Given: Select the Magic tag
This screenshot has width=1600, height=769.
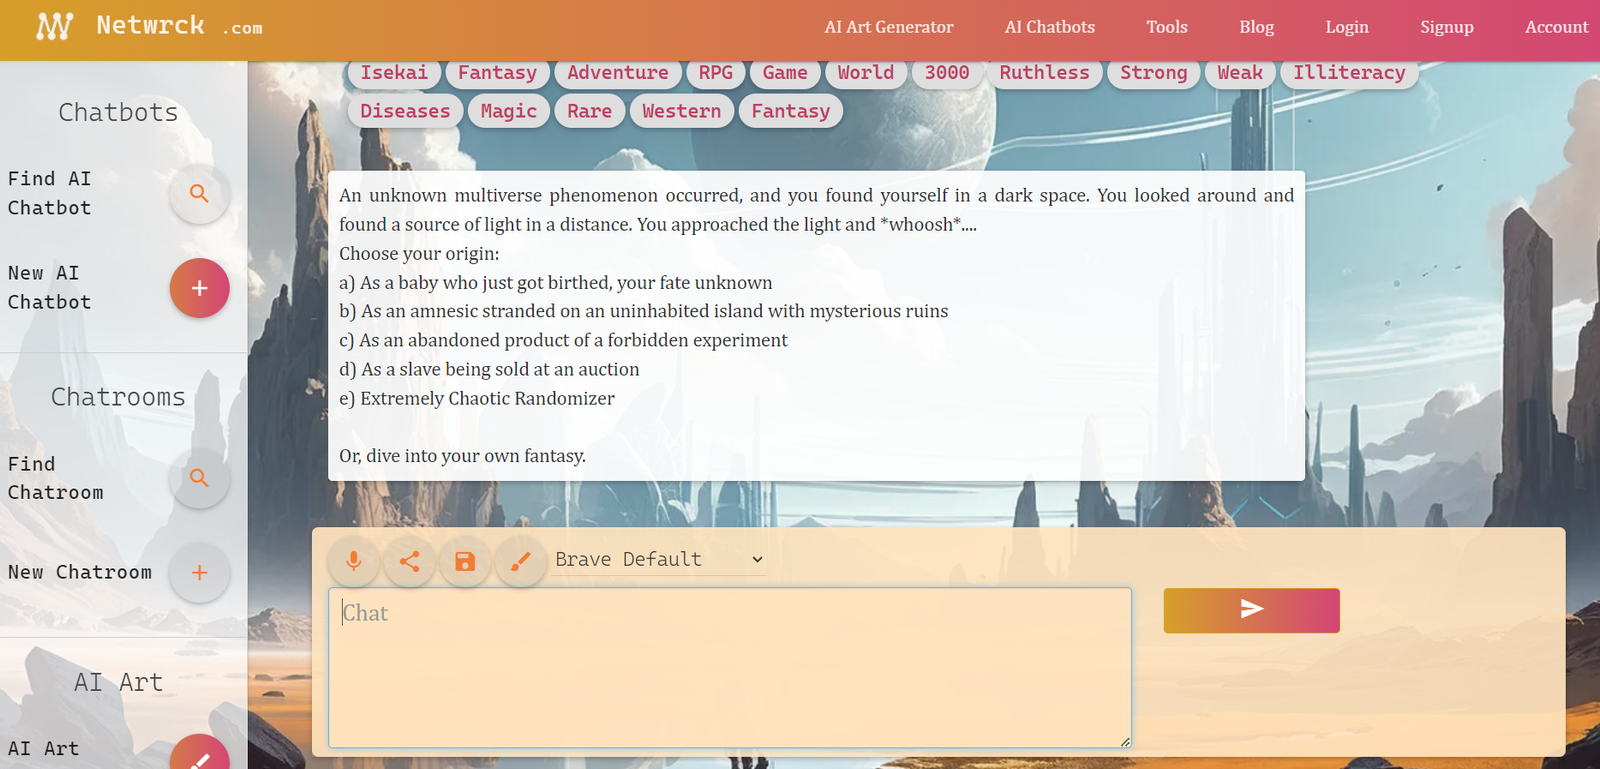Looking at the screenshot, I should (508, 111).
